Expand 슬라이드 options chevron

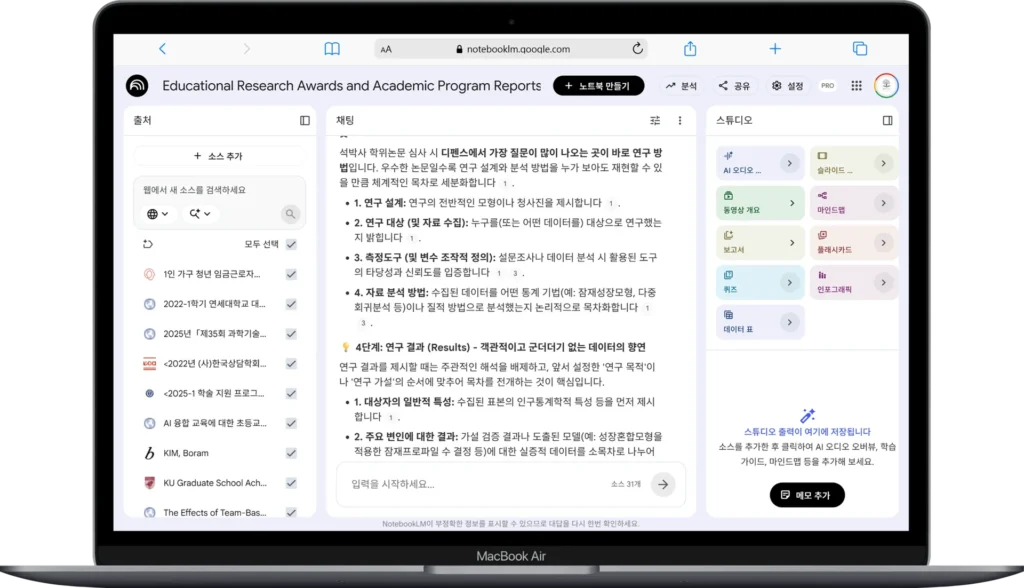[883, 163]
